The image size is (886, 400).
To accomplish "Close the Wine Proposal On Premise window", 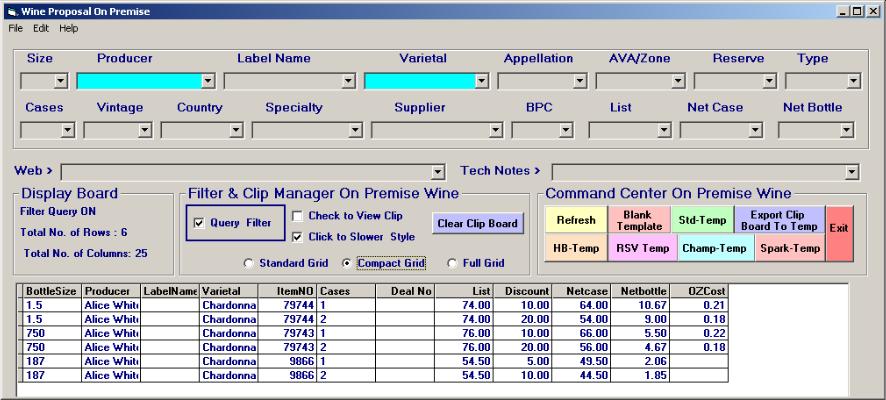I will point(872,11).
